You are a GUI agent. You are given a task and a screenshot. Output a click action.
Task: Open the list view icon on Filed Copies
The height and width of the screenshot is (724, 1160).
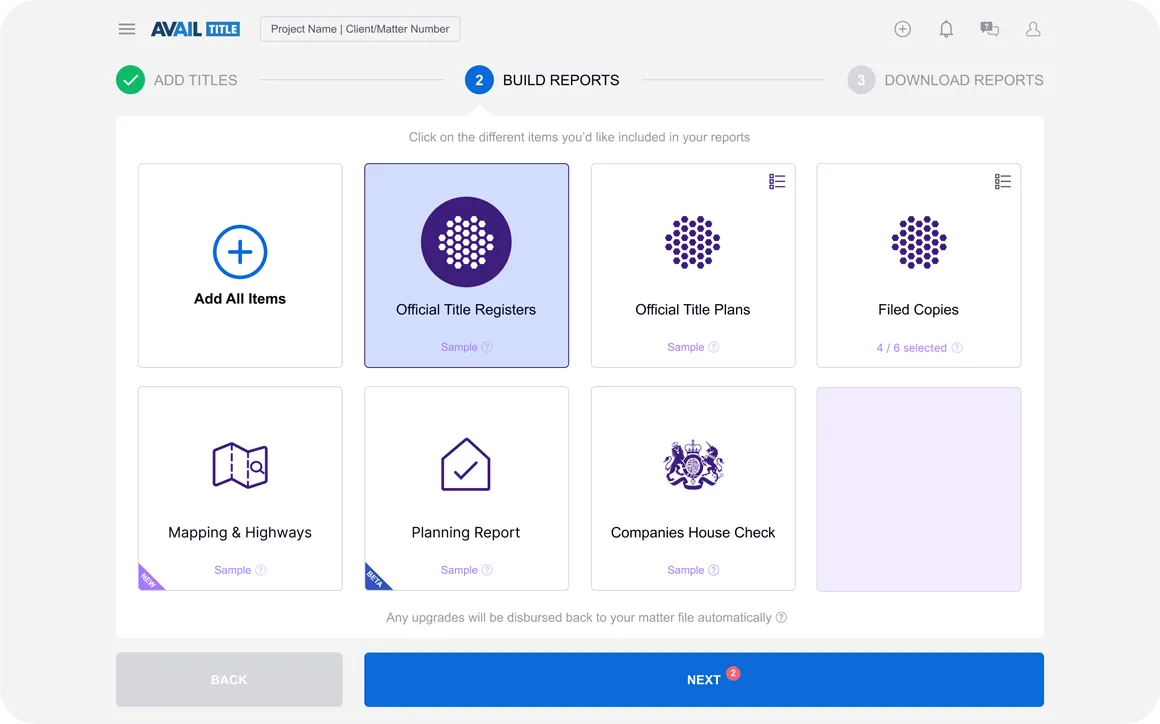[1003, 181]
